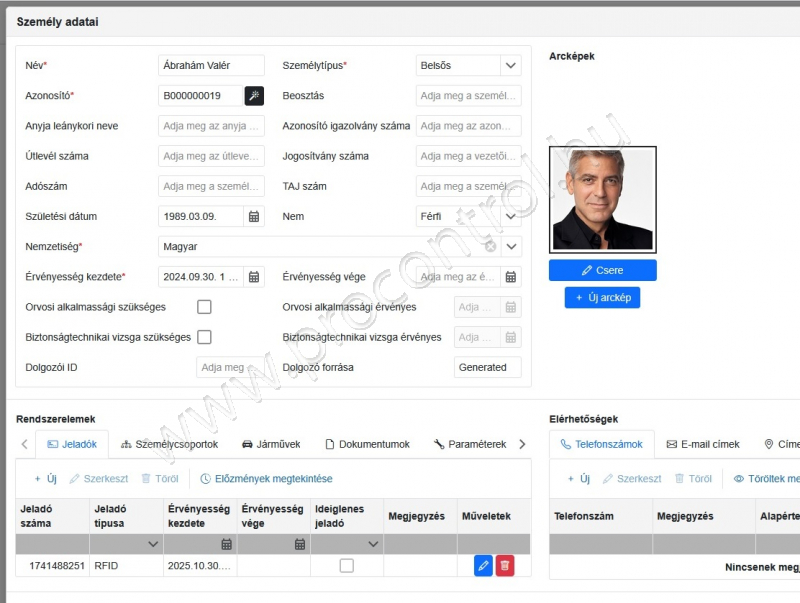The width and height of the screenshot is (800, 603).
Task: Check Orvosi alkalmassági szükséges checkbox
Action: click(204, 307)
